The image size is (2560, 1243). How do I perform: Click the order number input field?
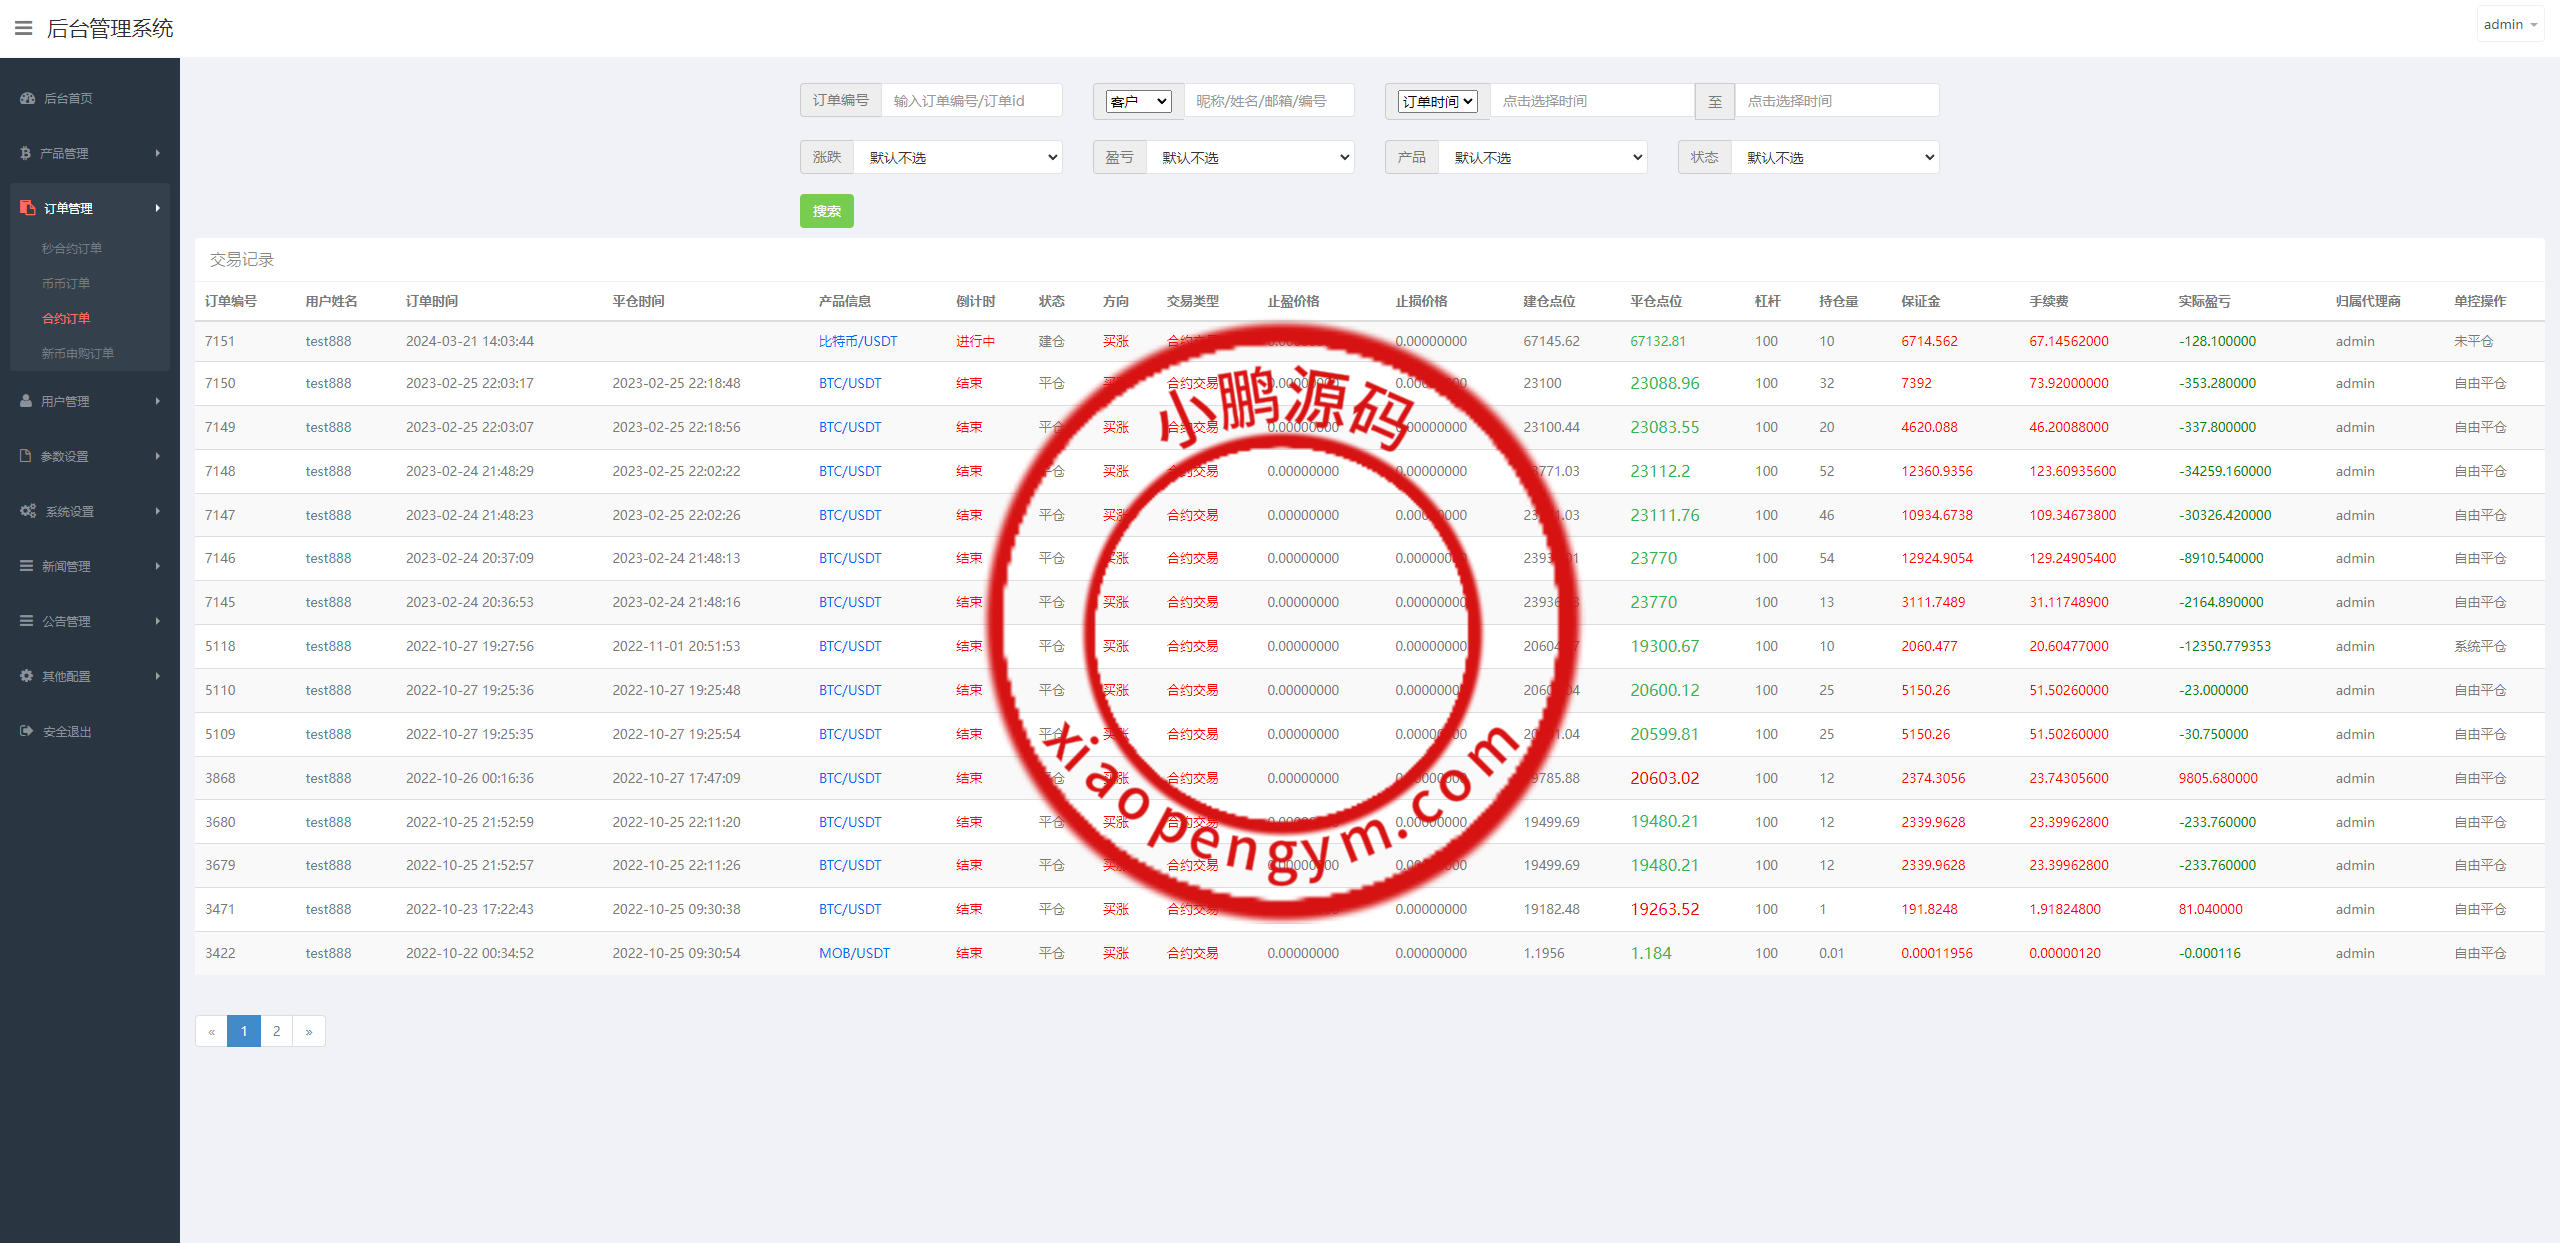coord(970,101)
